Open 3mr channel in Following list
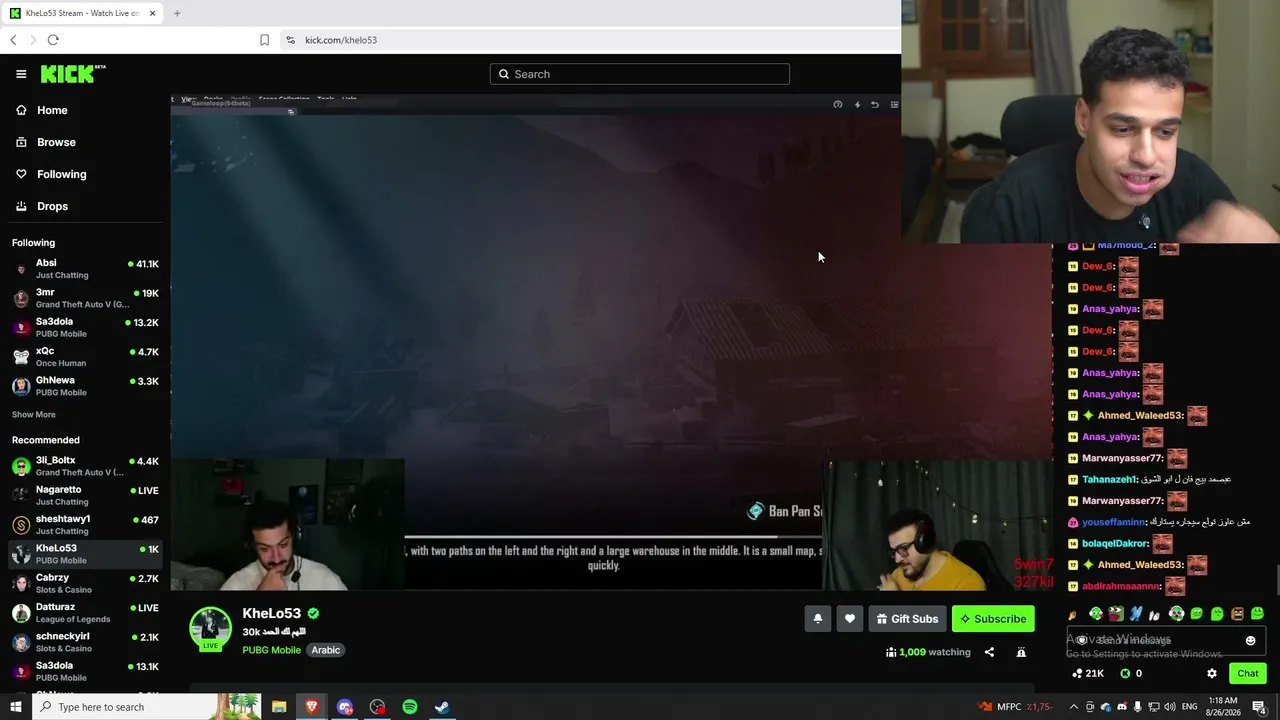The height and width of the screenshot is (720, 1280). tap(85, 298)
